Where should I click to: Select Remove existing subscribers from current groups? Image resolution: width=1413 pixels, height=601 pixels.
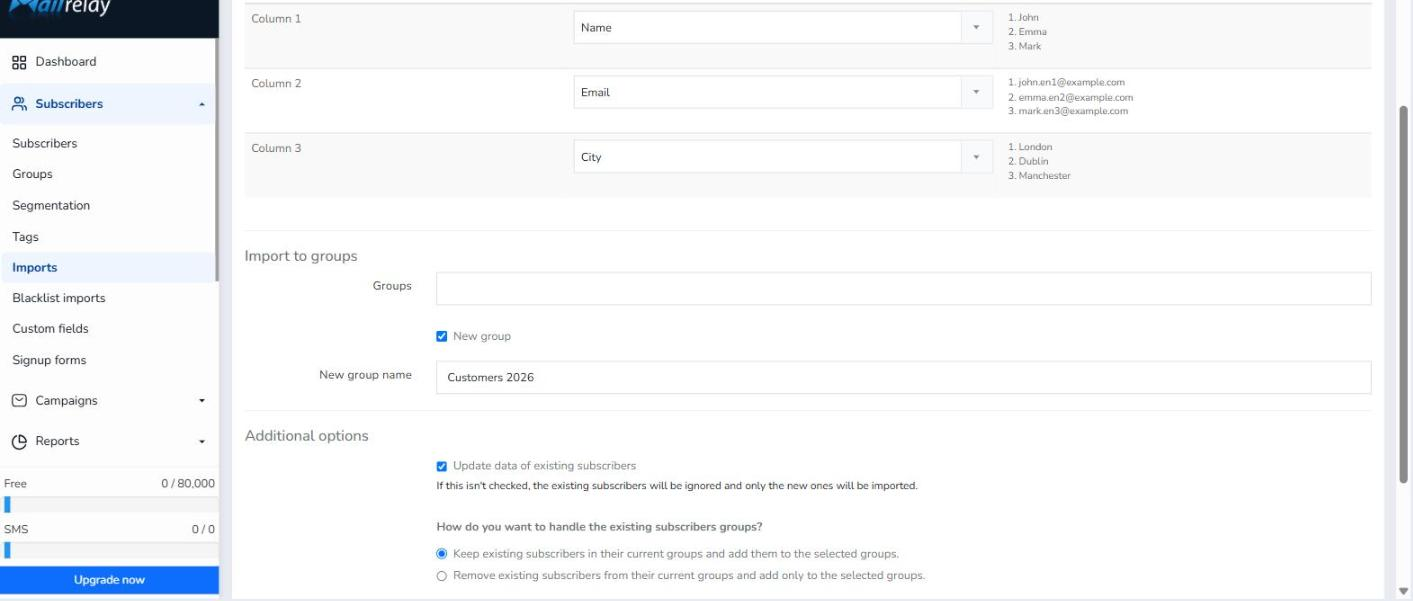pyautogui.click(x=442, y=576)
